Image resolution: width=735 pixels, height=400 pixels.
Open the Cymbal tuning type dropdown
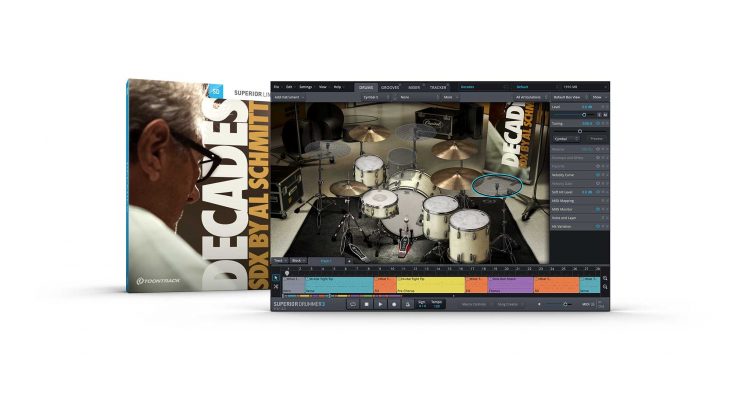point(564,139)
